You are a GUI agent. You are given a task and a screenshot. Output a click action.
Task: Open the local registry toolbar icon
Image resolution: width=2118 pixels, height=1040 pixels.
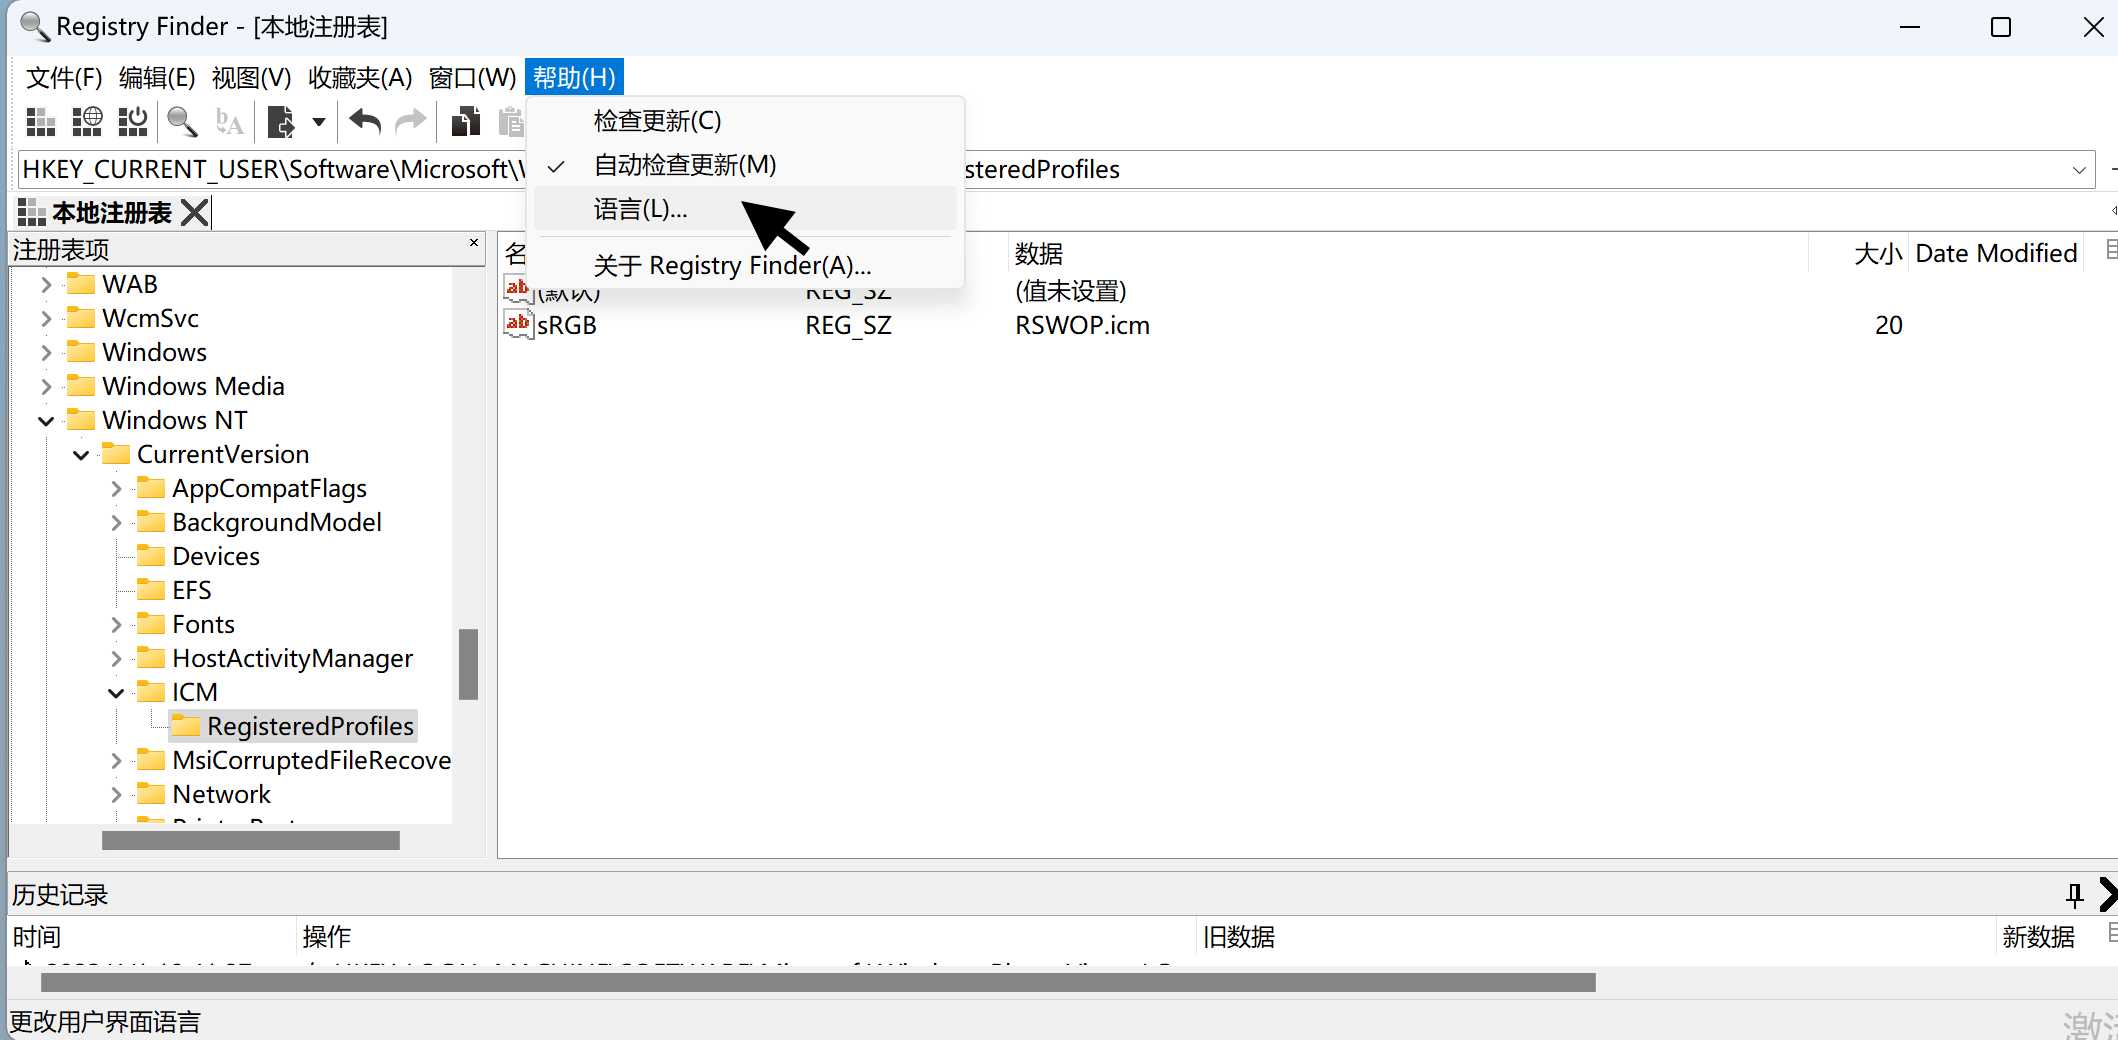(40, 122)
